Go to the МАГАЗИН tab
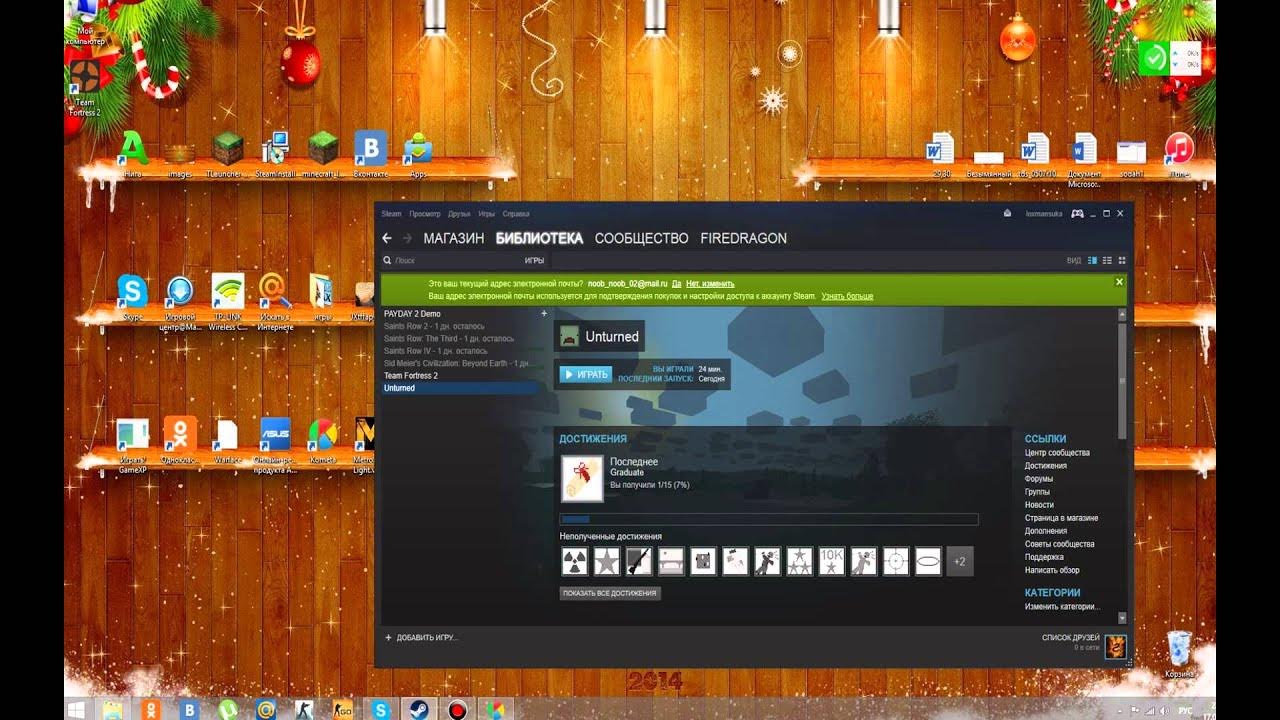Viewport: 1280px width, 720px height. click(453, 238)
